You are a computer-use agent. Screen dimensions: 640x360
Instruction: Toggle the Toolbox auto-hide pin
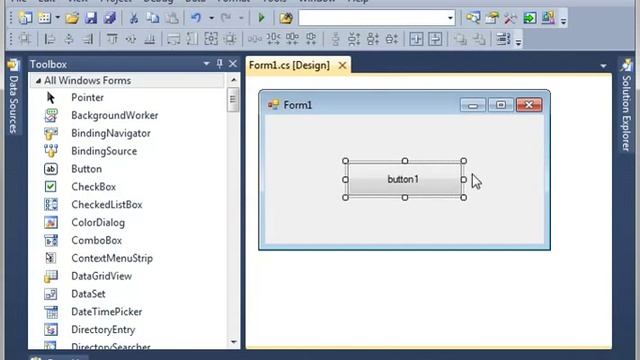(220, 64)
